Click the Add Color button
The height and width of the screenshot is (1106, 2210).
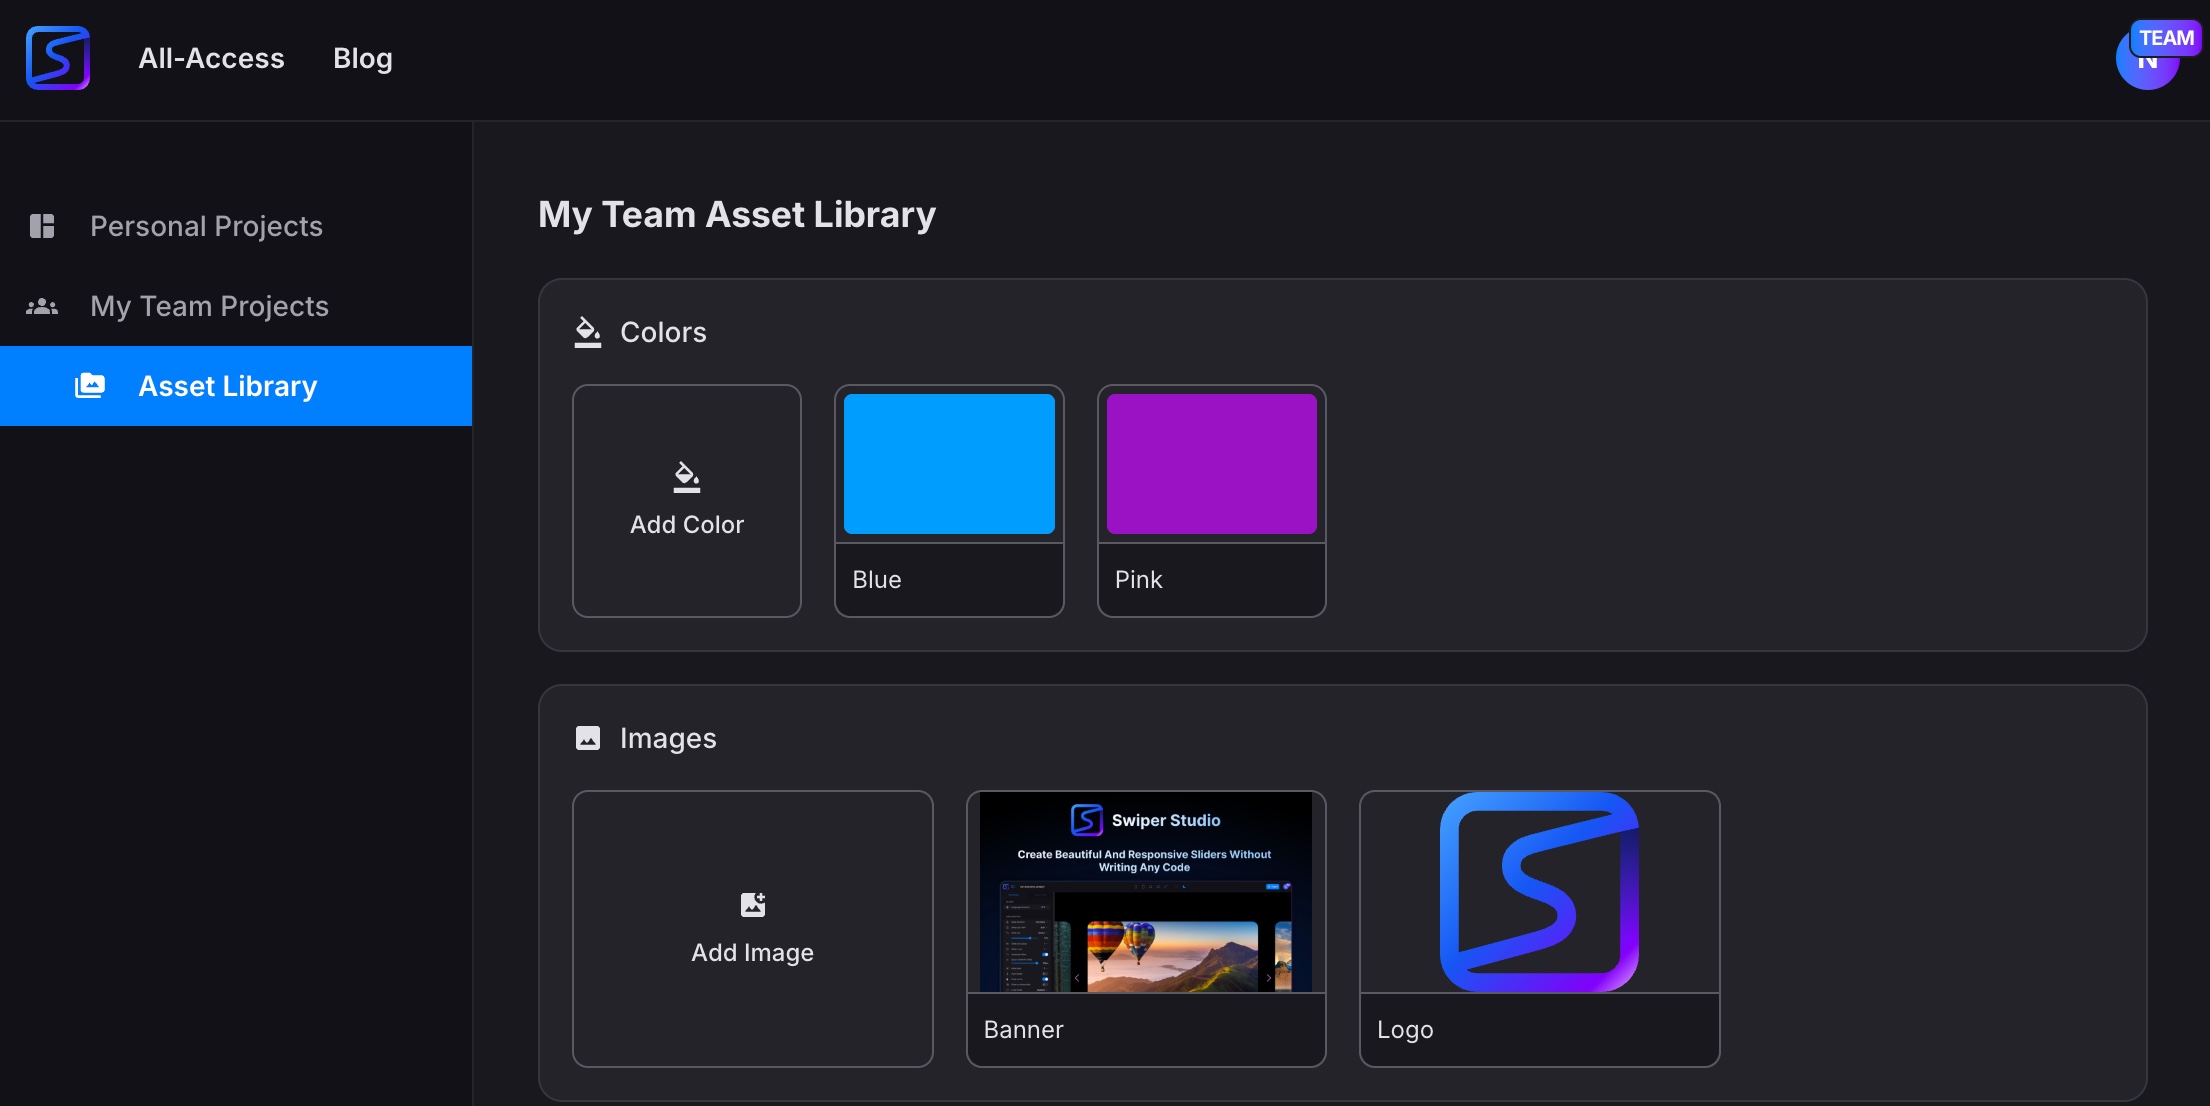(687, 501)
